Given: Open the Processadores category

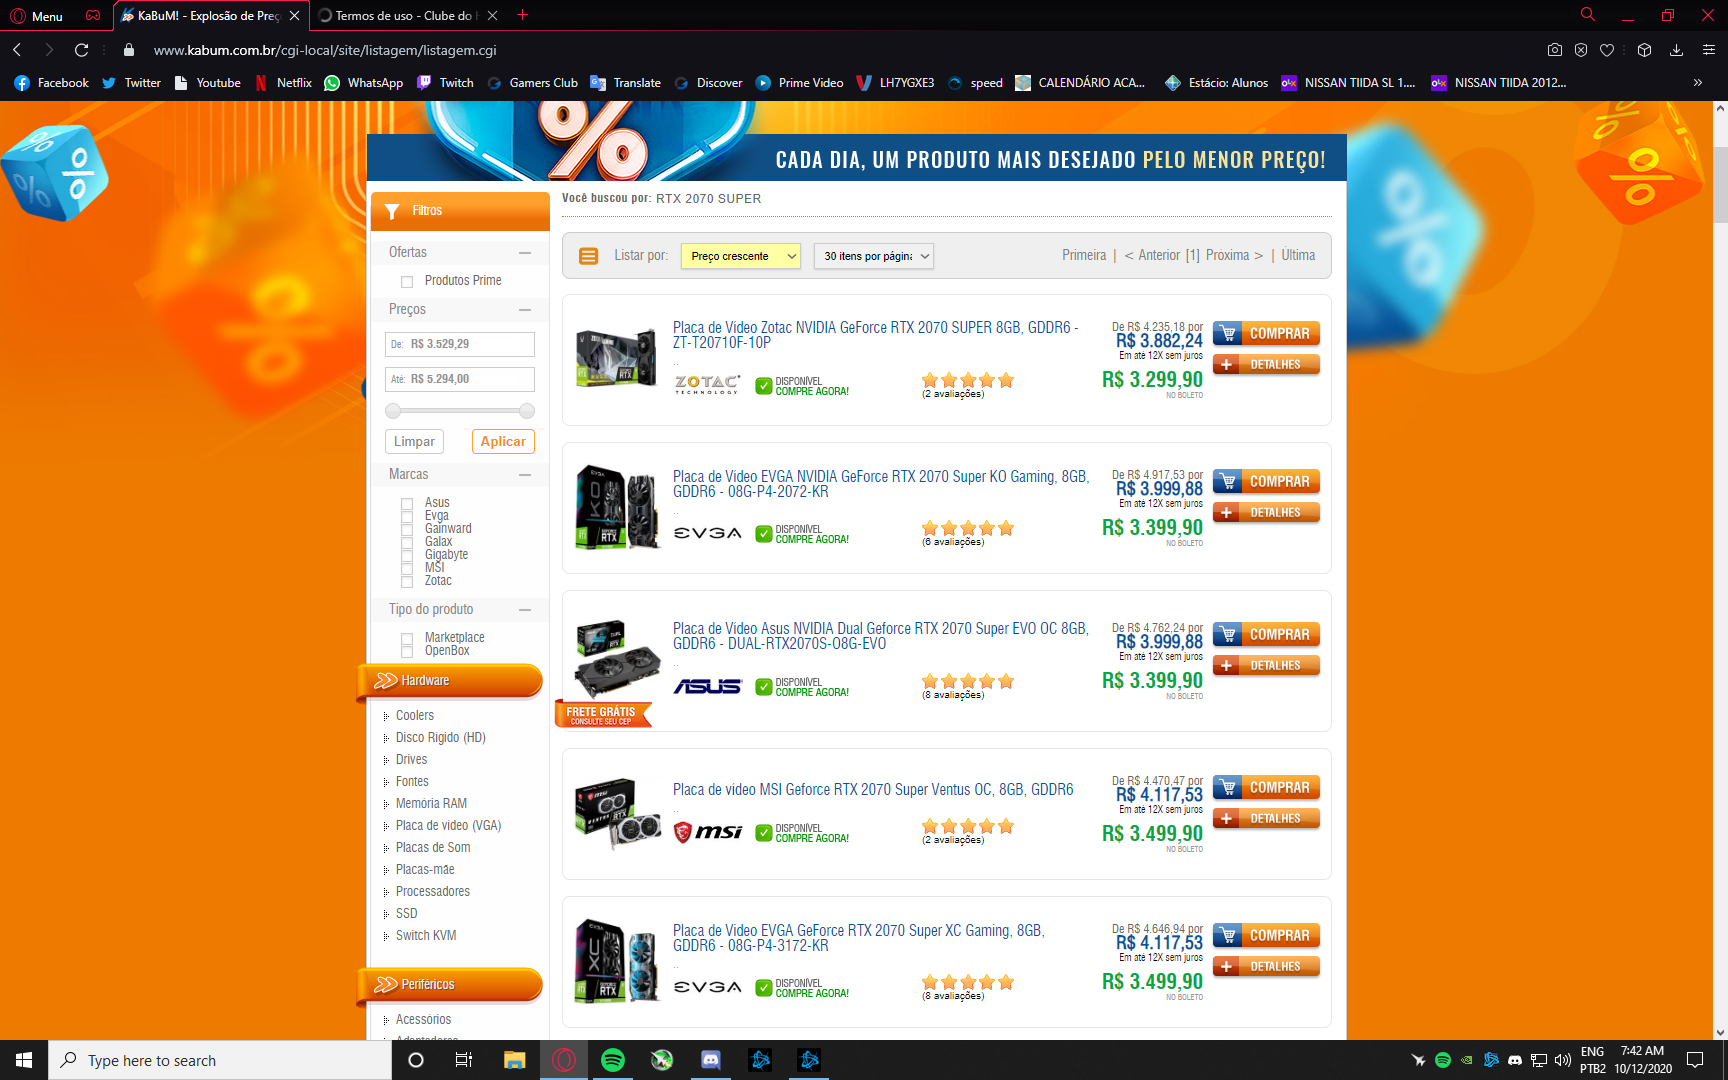Looking at the screenshot, I should tap(432, 892).
